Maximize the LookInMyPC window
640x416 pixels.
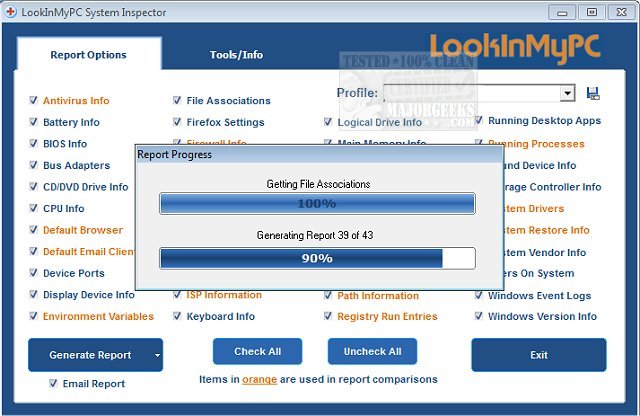pos(591,12)
